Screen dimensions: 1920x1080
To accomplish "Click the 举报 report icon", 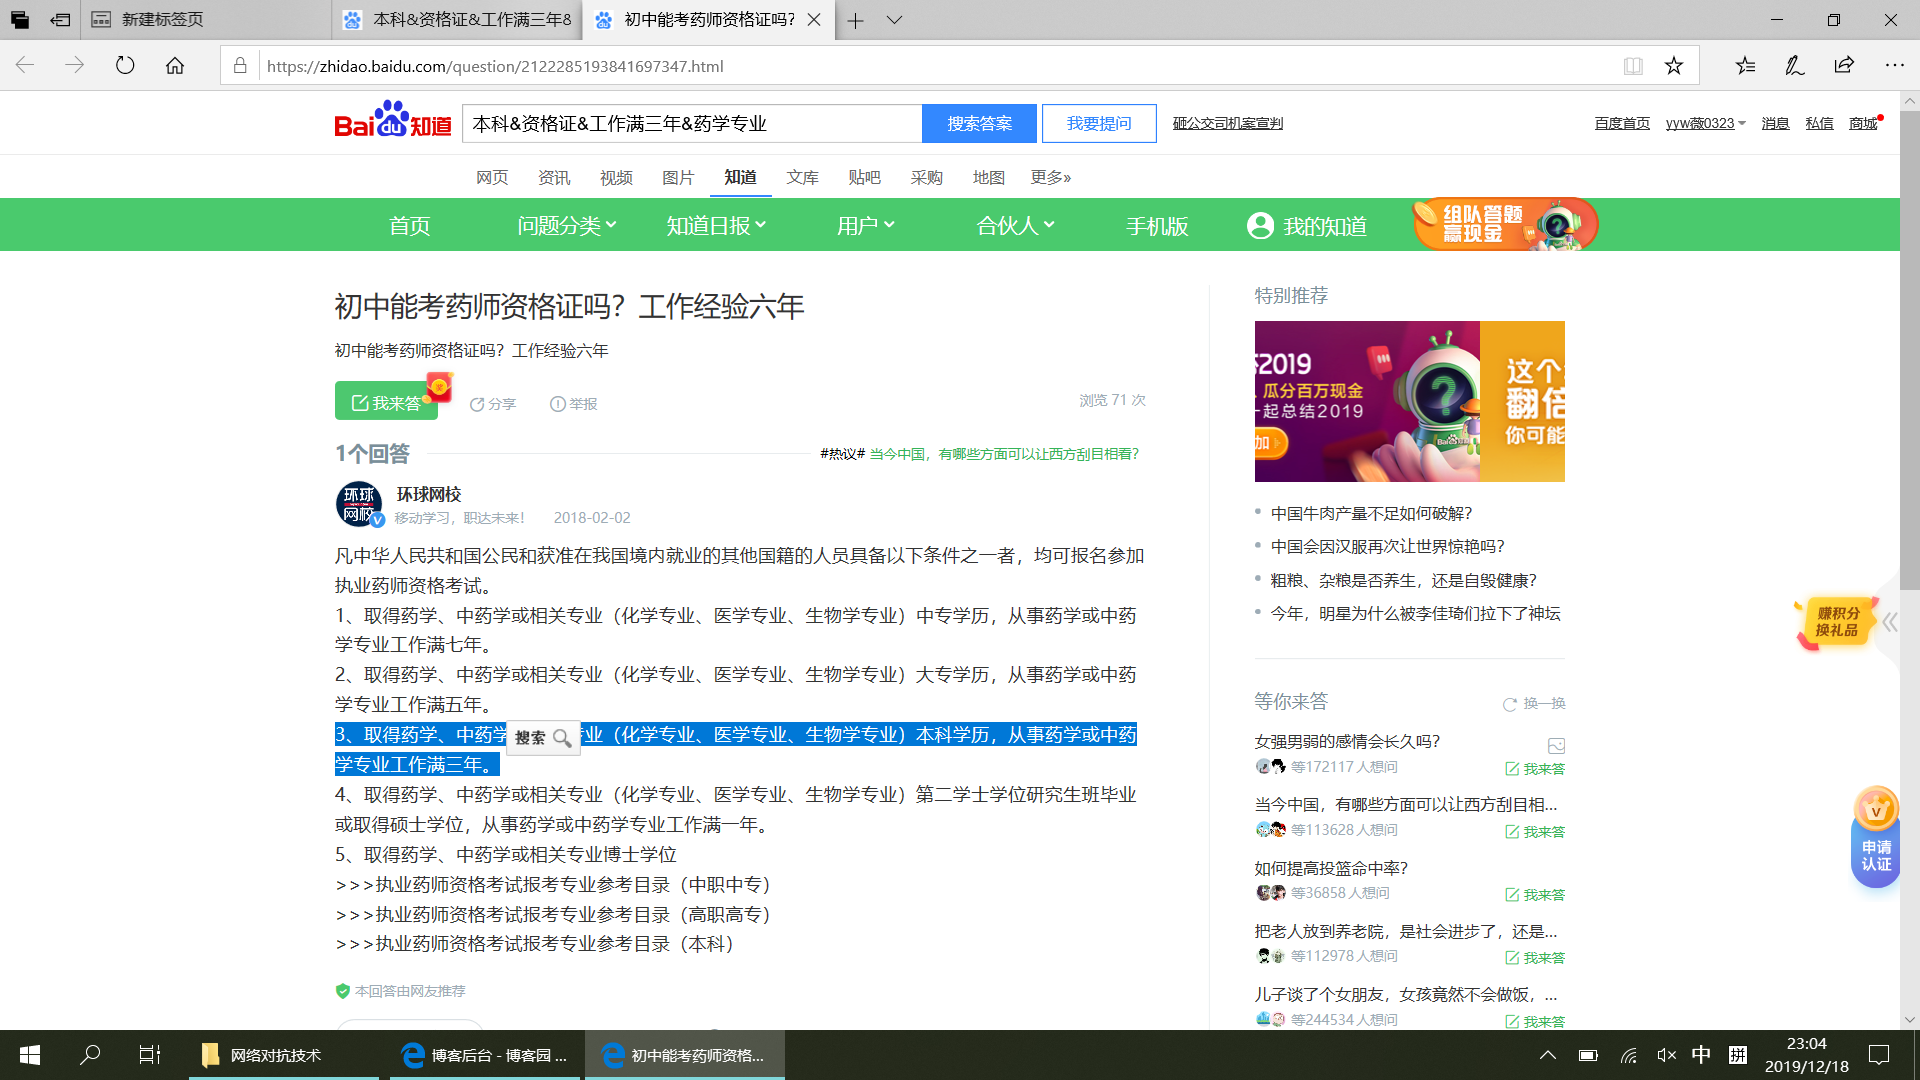I will 558,404.
